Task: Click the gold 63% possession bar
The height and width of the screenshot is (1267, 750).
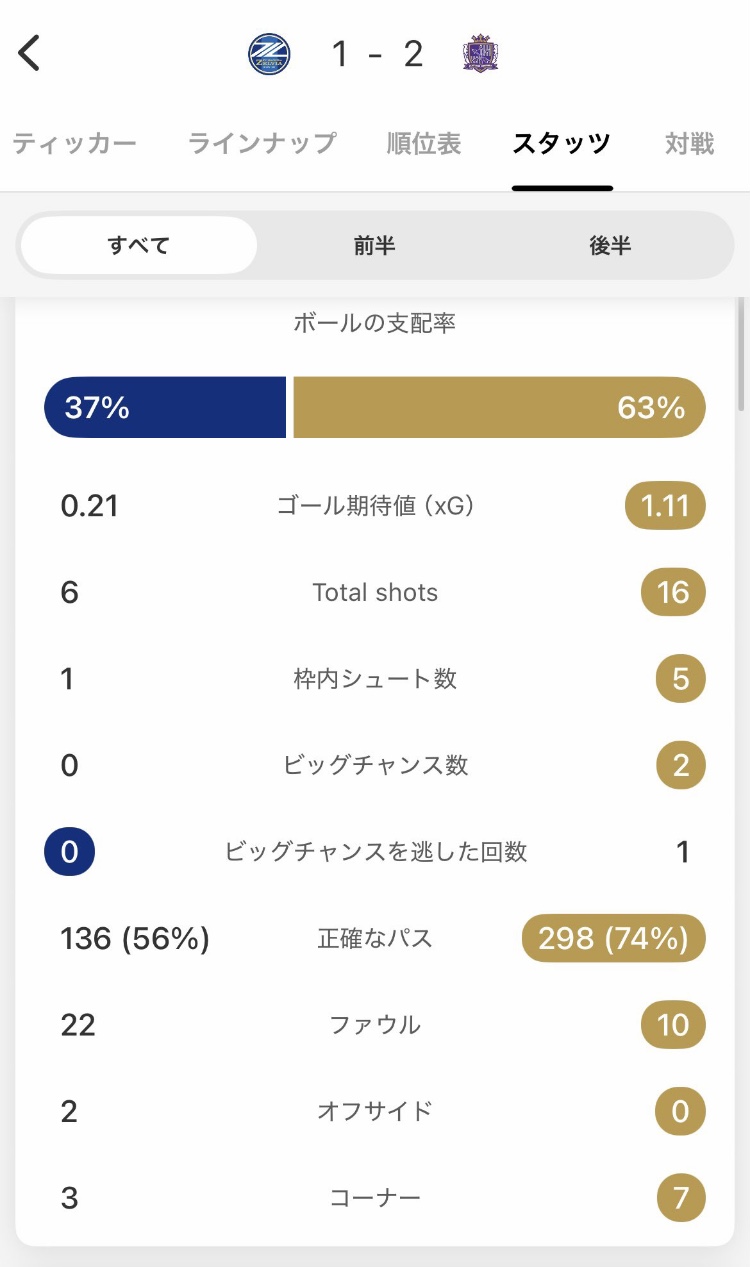Action: pyautogui.click(x=499, y=407)
